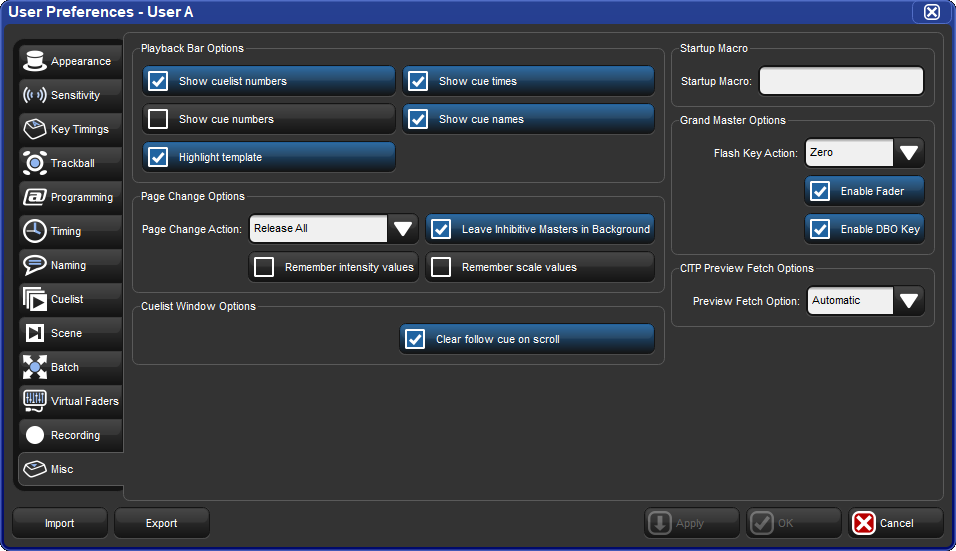956x551 pixels.
Task: Enable Remember intensity values
Action: [264, 267]
